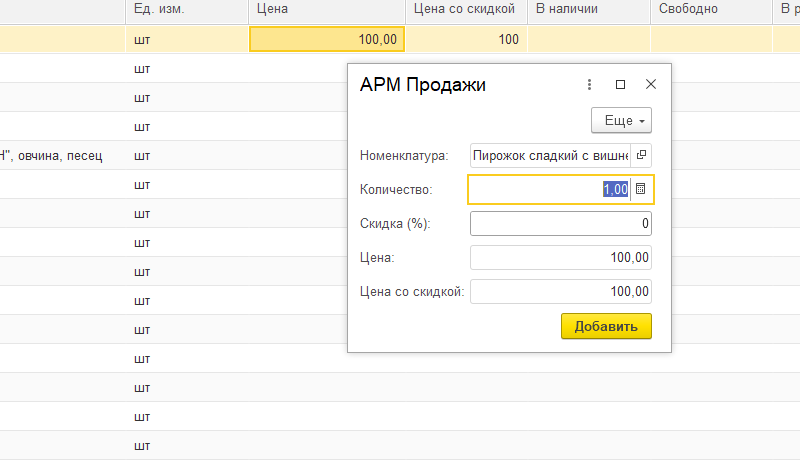
Task: Click the Номенклатура field with Пирожок сладкий
Action: pyautogui.click(x=551, y=155)
